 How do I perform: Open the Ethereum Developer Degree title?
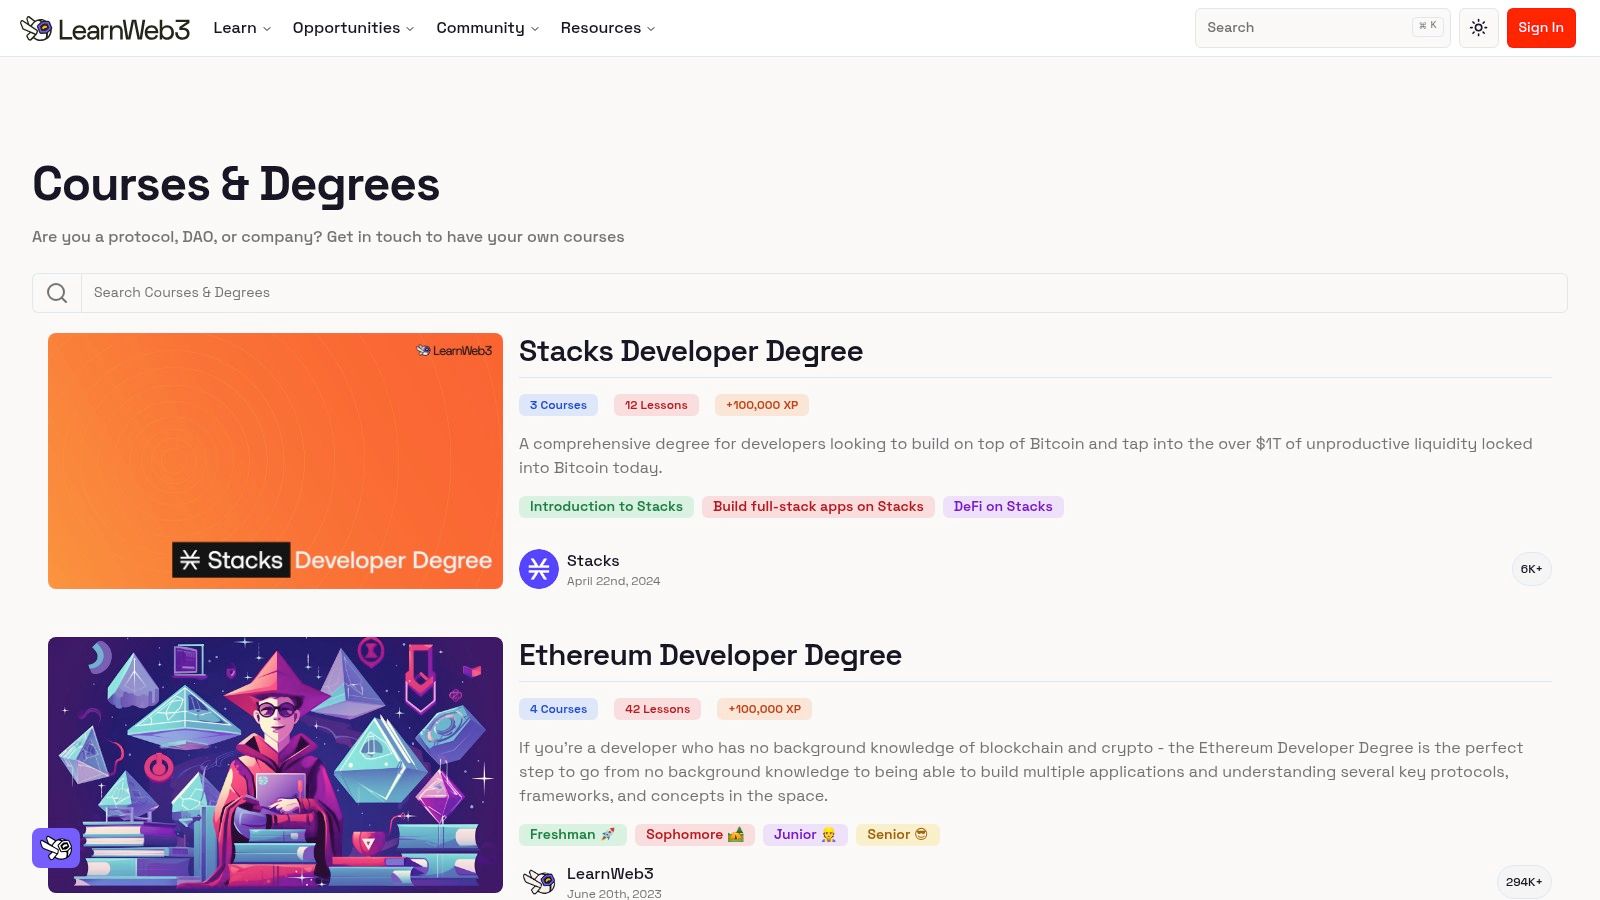(710, 655)
